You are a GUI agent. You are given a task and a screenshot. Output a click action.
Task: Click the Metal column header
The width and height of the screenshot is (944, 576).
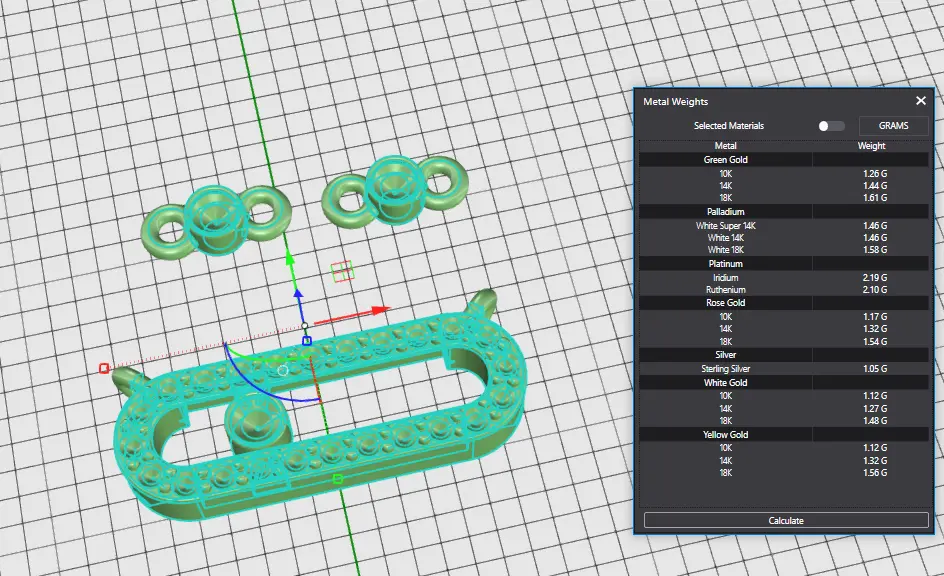[725, 146]
